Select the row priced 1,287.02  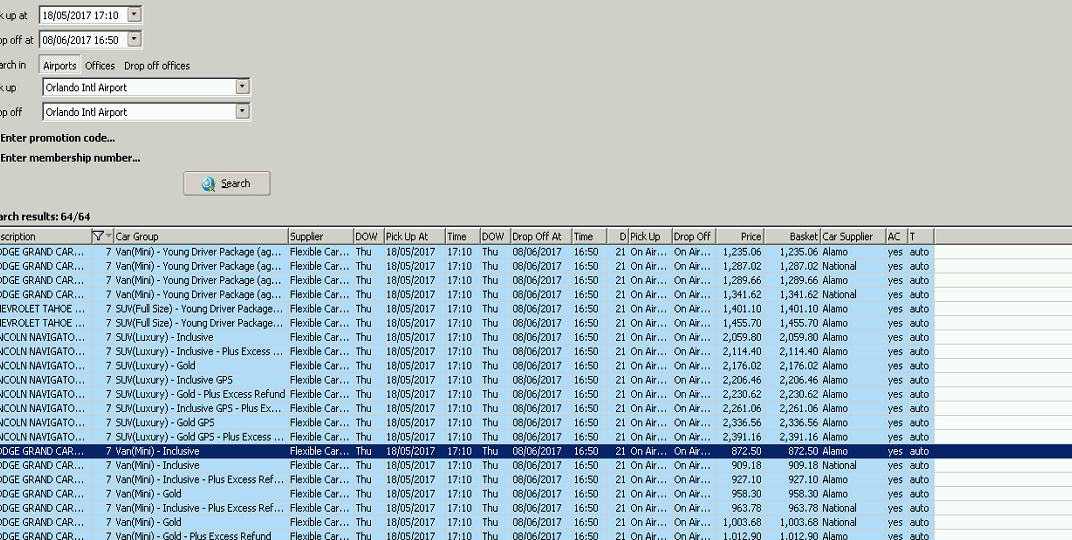point(467,266)
